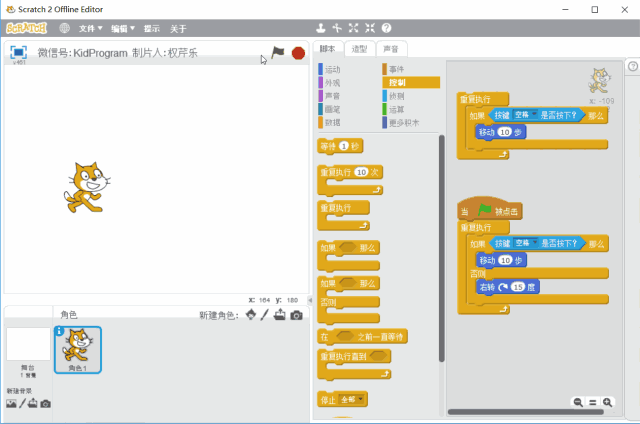Select the duplicate stamp tool

(x=320, y=28)
